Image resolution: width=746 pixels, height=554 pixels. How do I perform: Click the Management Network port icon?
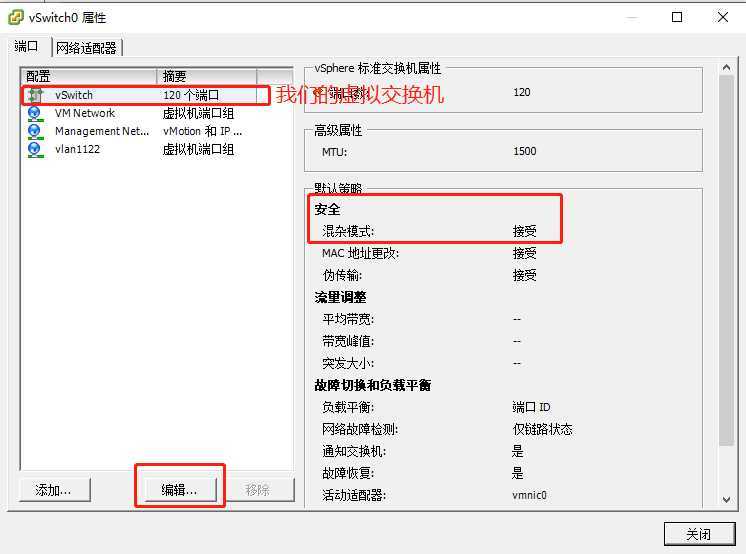[35, 131]
